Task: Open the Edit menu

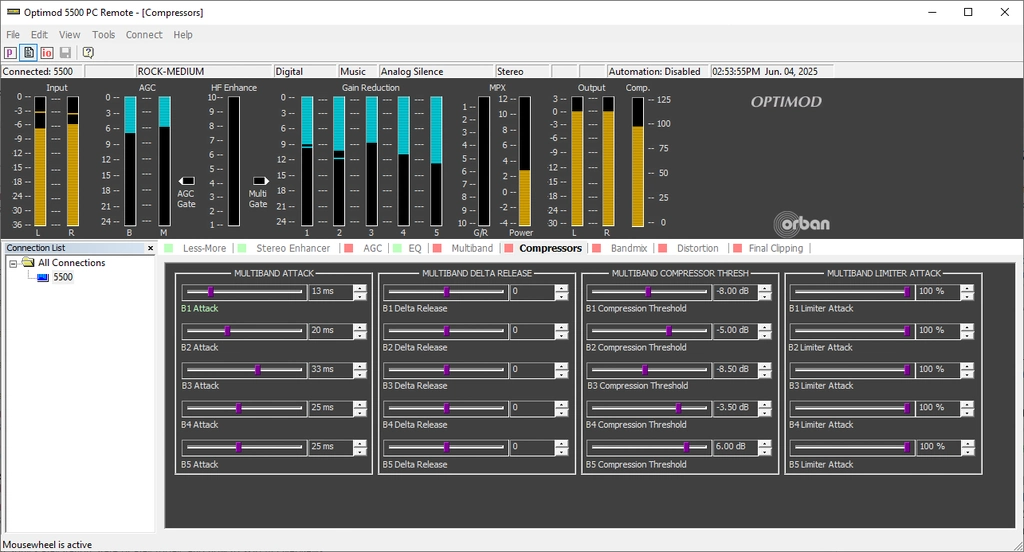Action: pyautogui.click(x=39, y=35)
